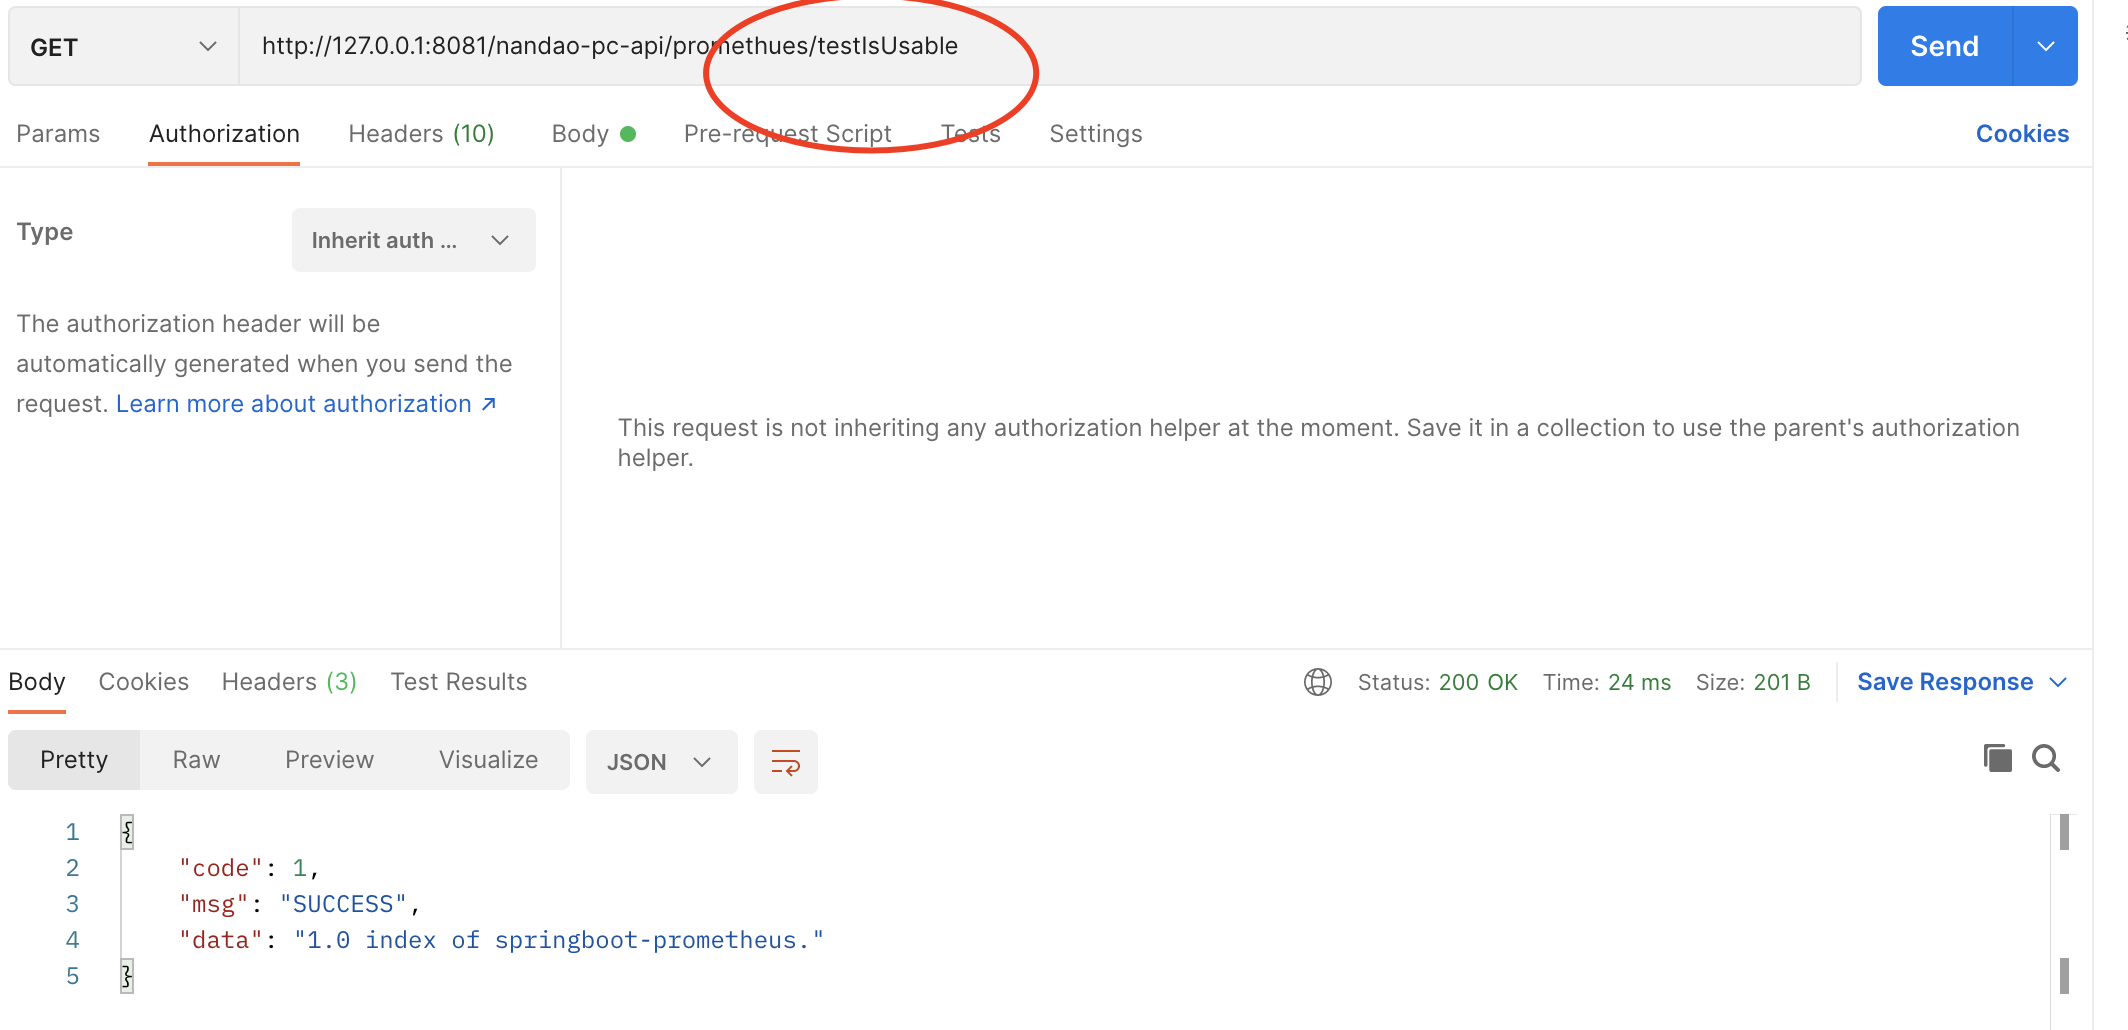Open the Test Results response tab

coord(458,681)
